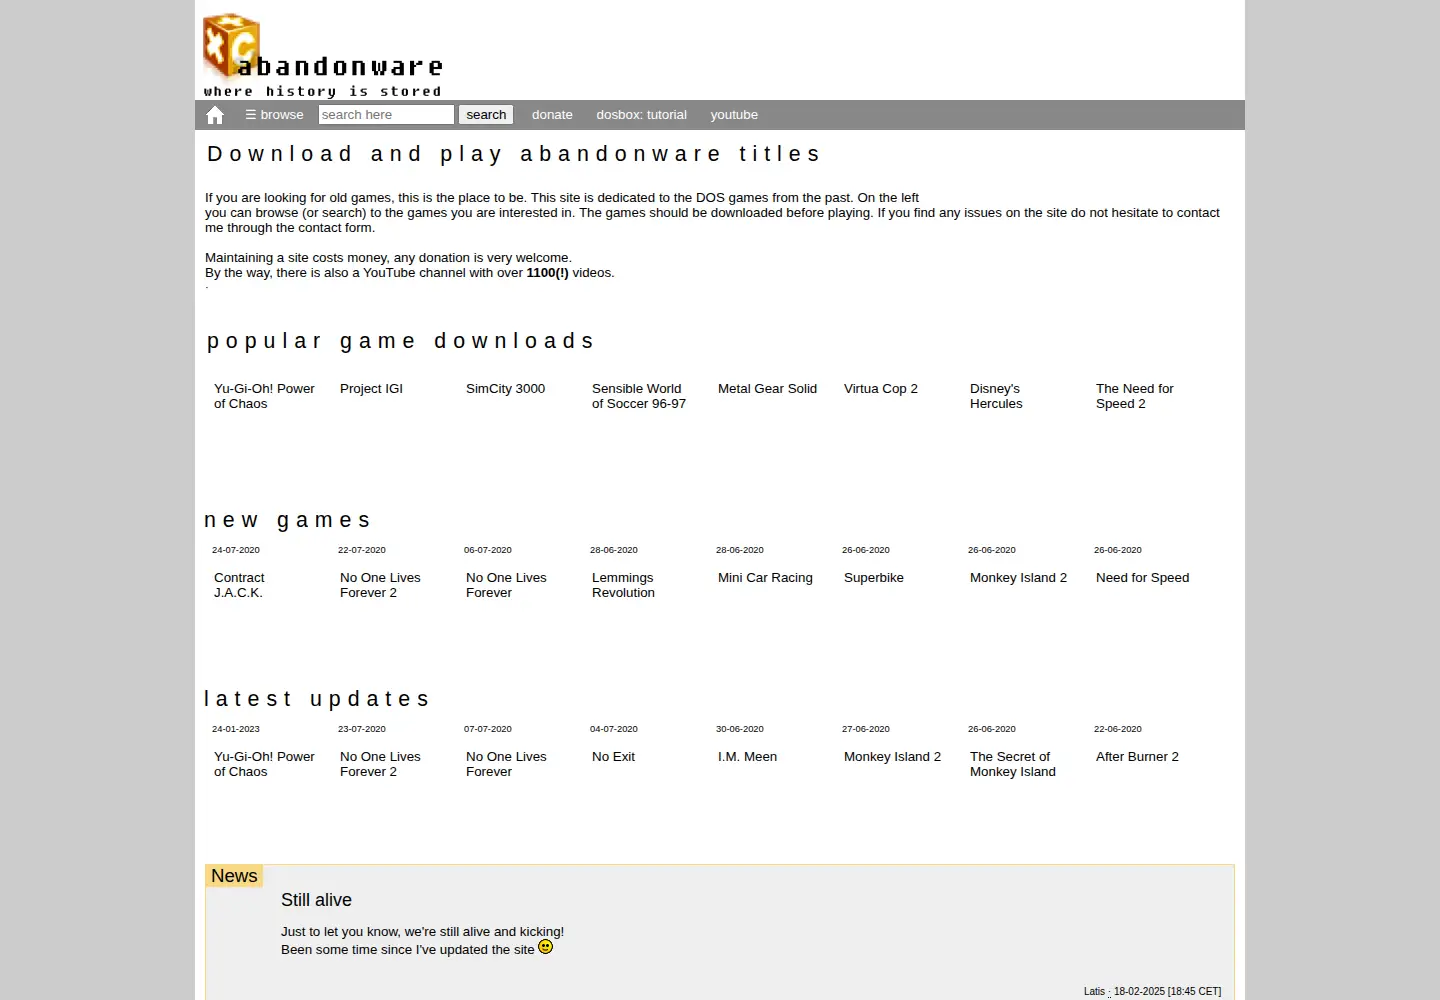Open Contract J.A.C.K. game page
This screenshot has height=1000, width=1440.
point(239,585)
